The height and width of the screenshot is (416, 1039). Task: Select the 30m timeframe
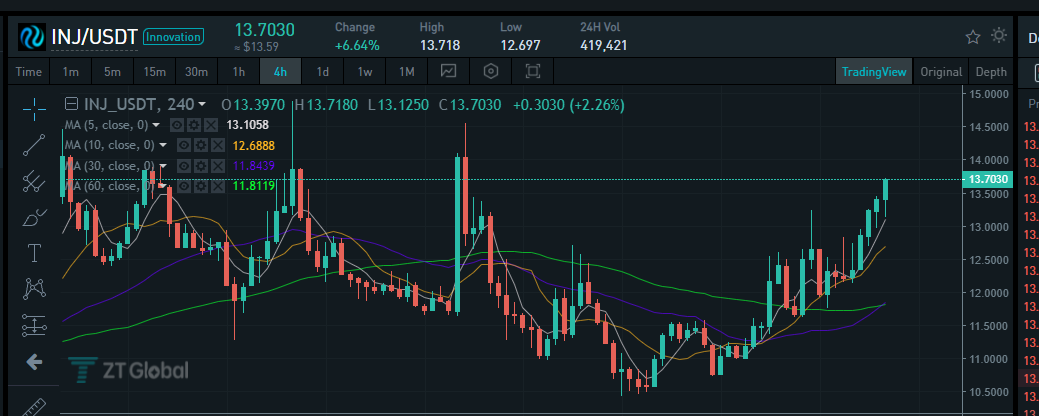(196, 72)
